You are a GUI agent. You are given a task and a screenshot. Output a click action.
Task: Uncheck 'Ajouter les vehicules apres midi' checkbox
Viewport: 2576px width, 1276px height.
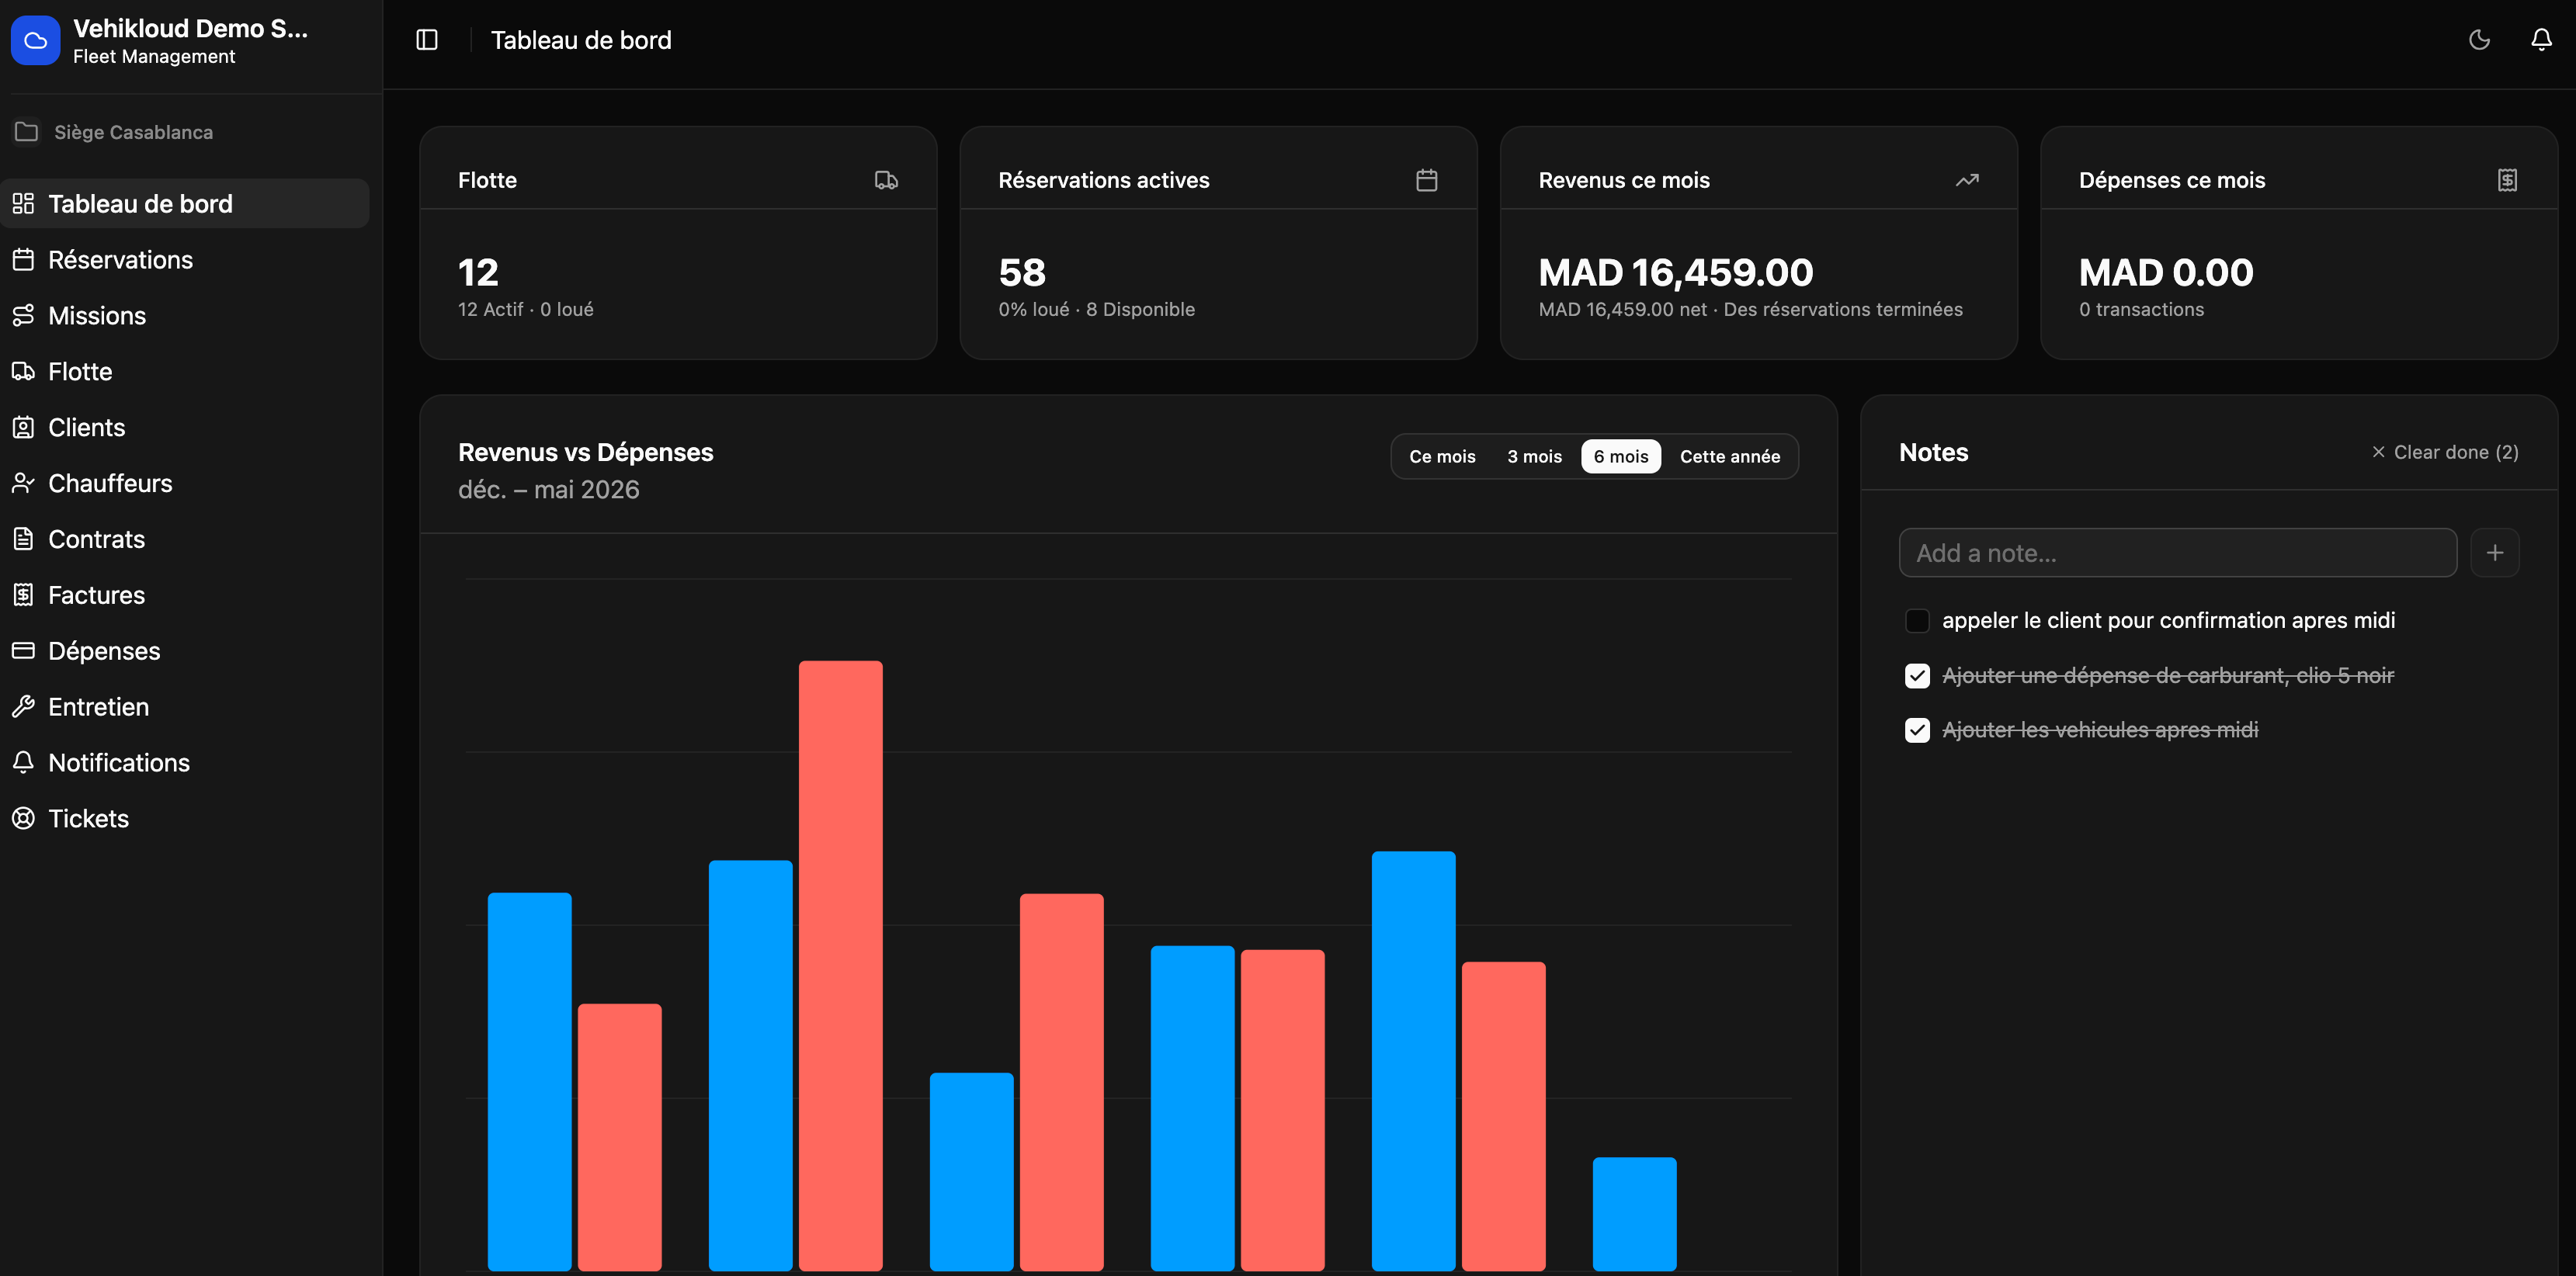click(1917, 730)
